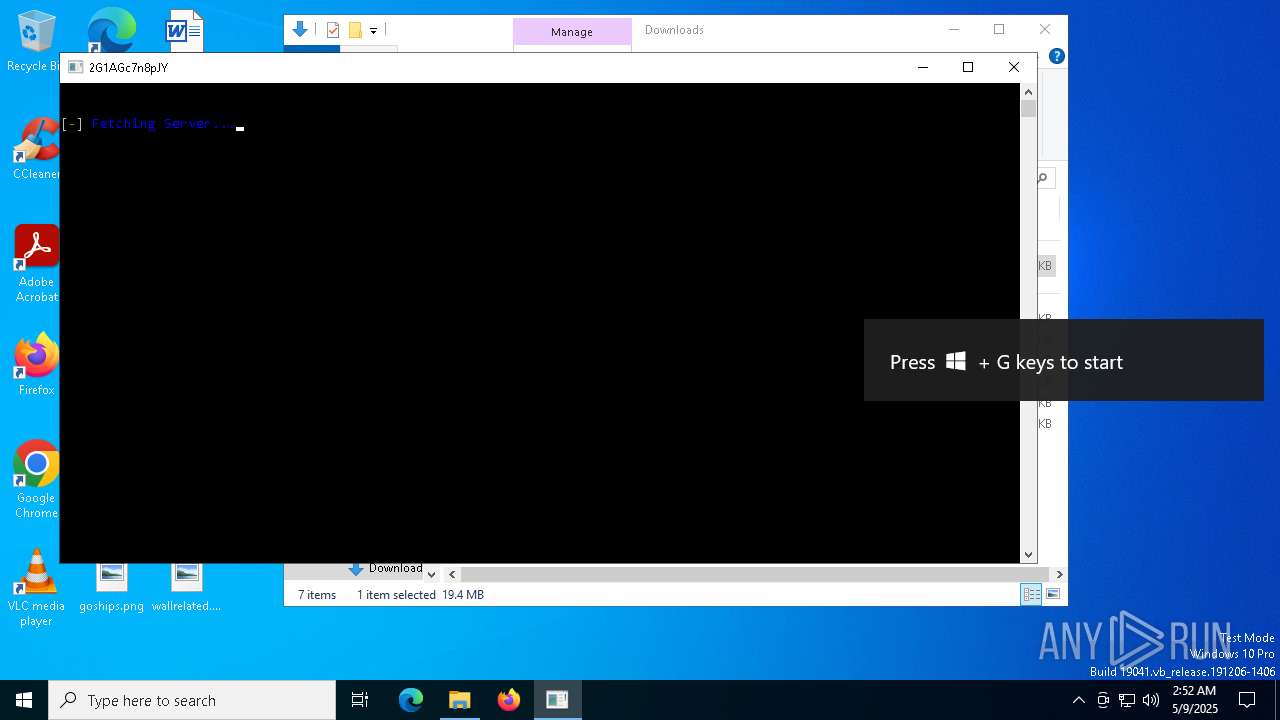This screenshot has width=1280, height=720.
Task: Open the Recycle Bin desktop icon
Action: point(36,40)
